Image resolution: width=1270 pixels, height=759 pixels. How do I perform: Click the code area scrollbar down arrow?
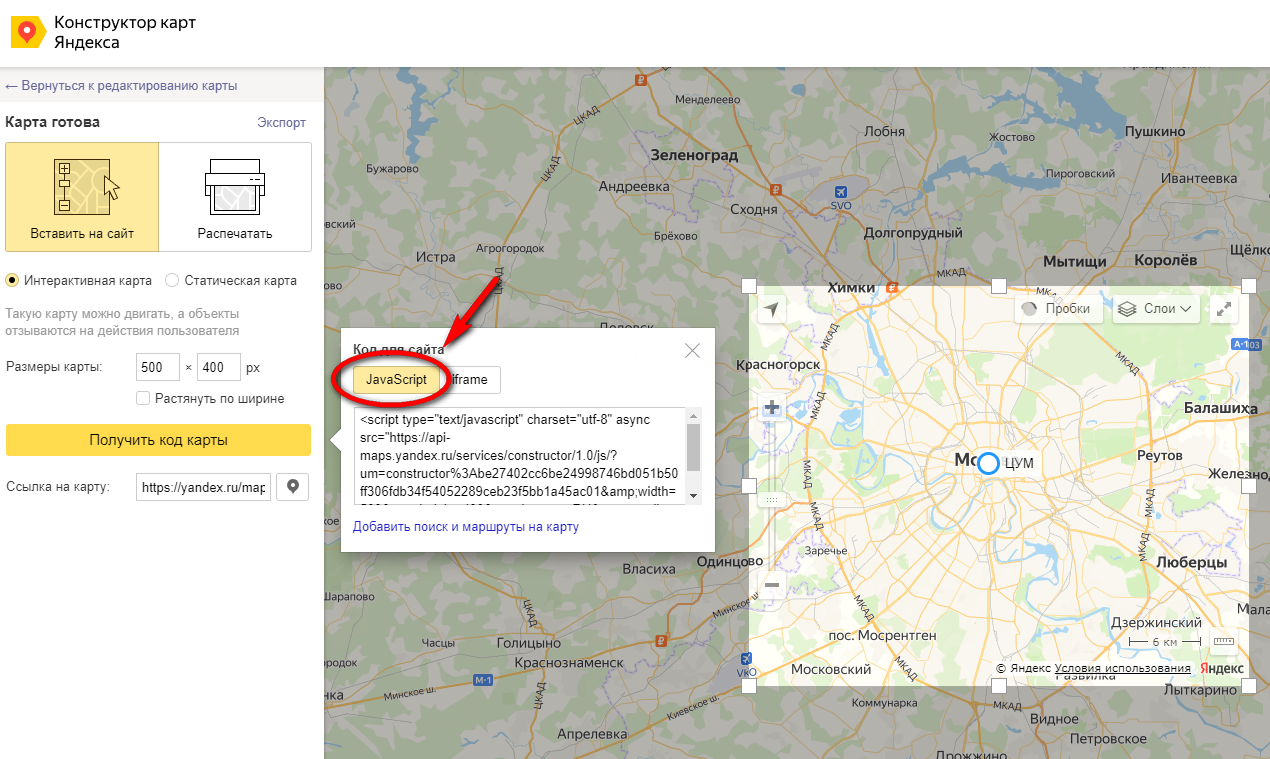[x=694, y=496]
